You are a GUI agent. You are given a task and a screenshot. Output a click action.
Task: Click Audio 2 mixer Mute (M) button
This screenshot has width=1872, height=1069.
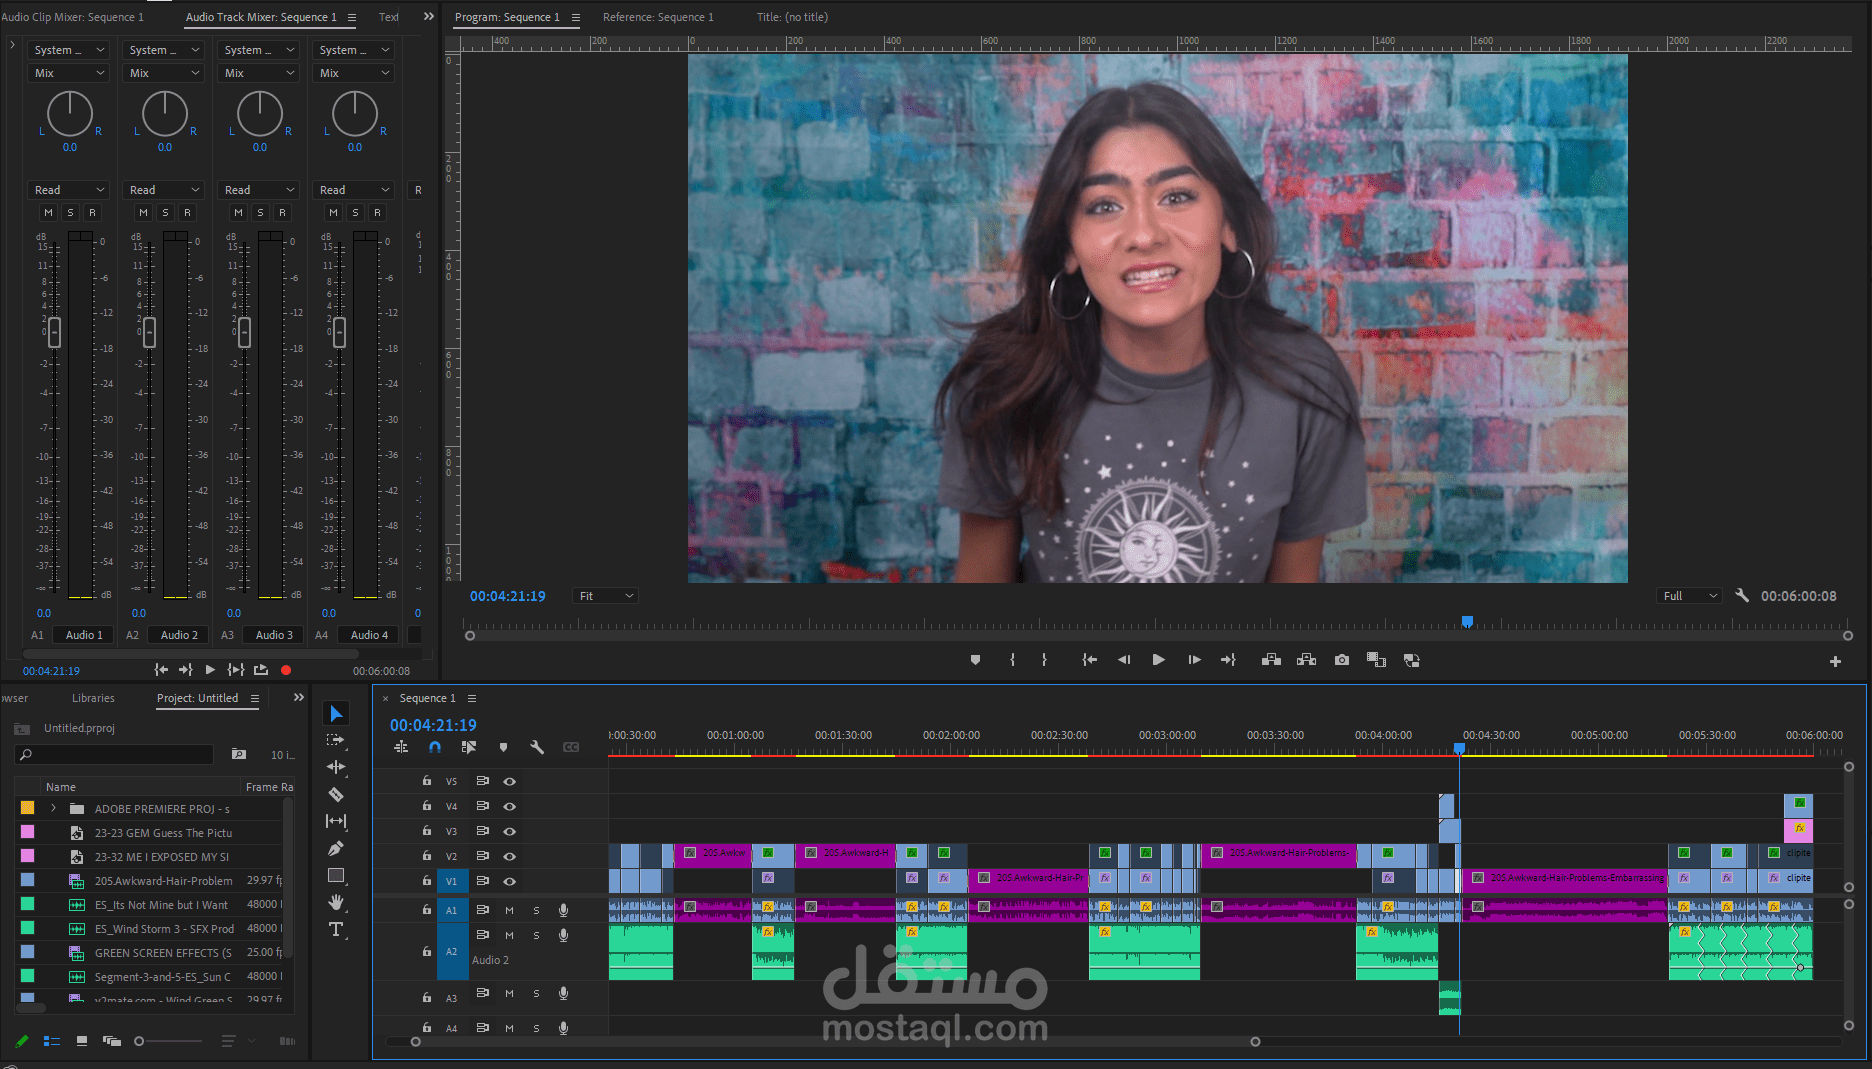[143, 213]
